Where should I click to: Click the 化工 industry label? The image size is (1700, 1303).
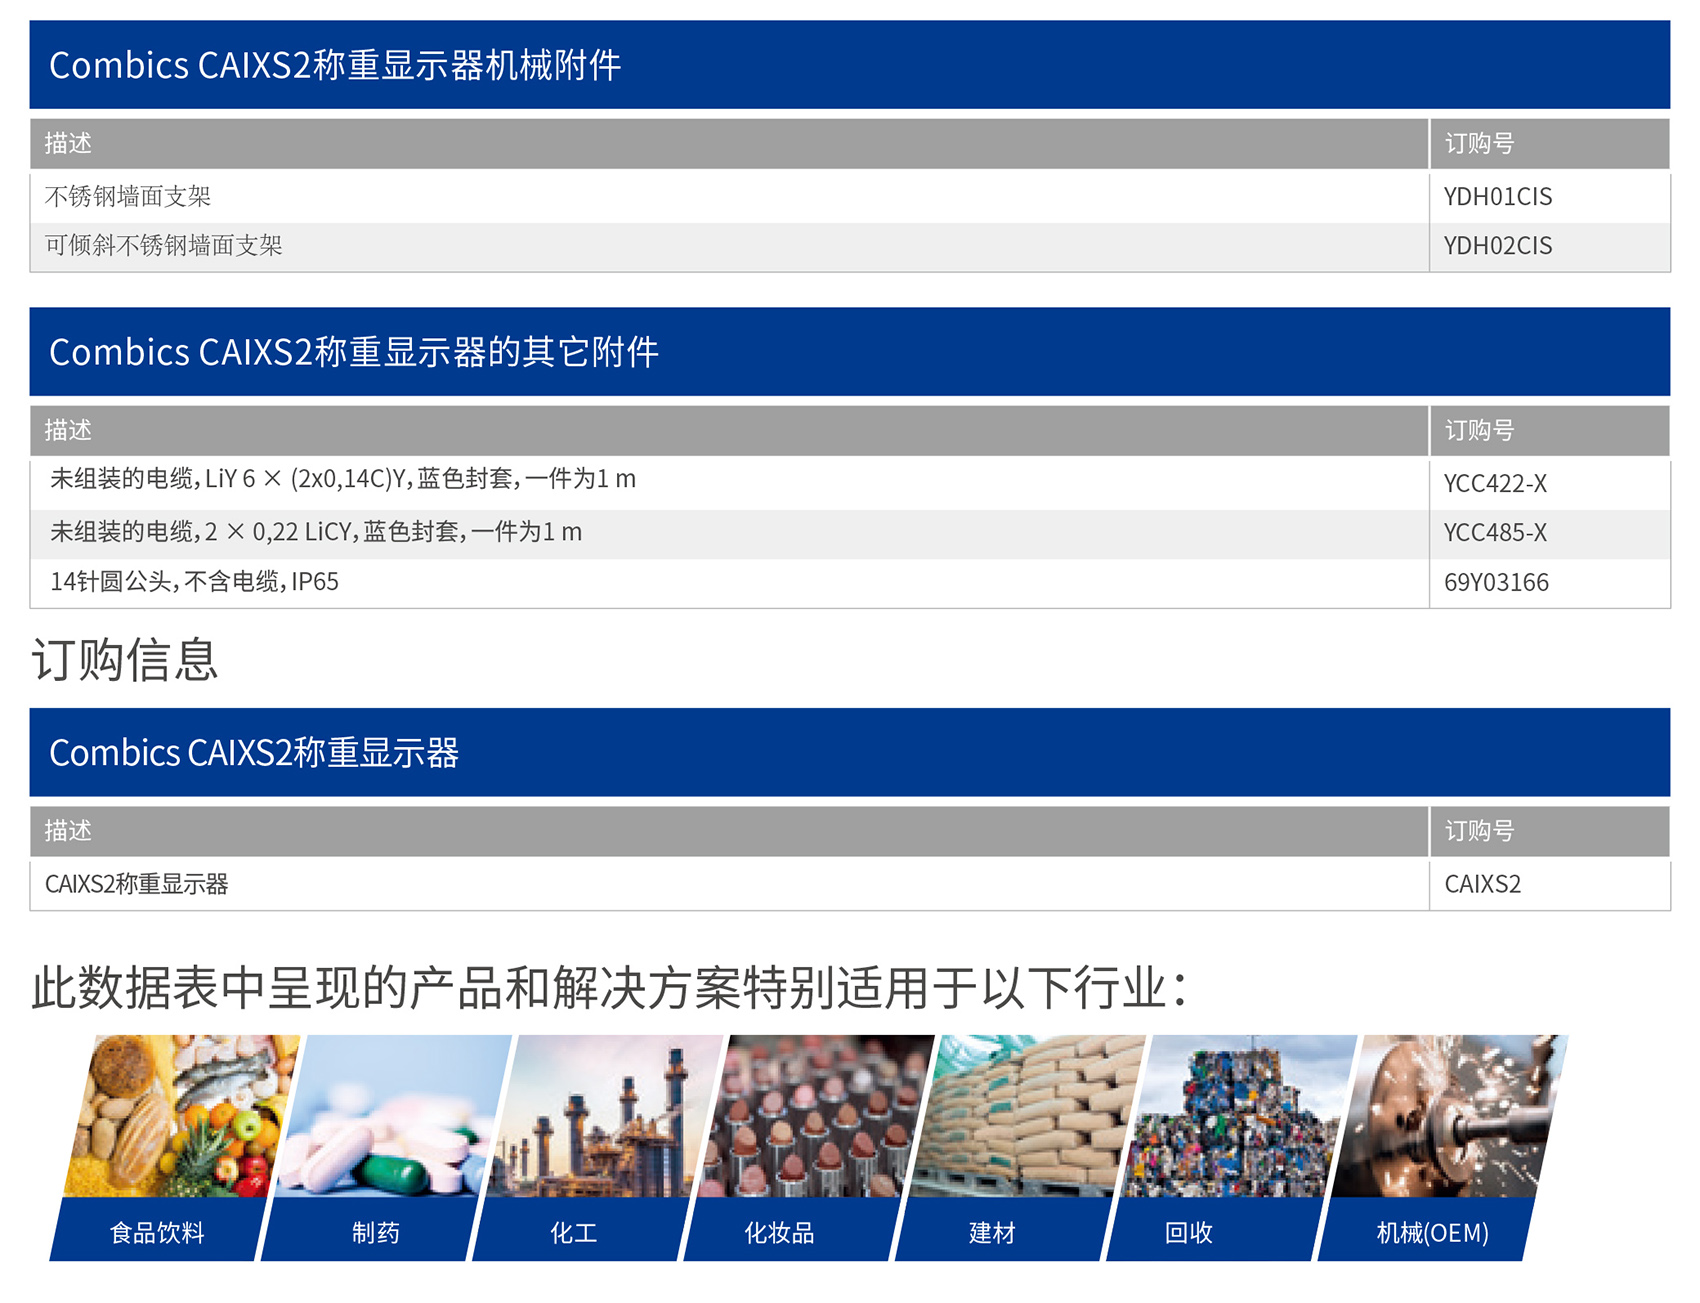point(573,1232)
